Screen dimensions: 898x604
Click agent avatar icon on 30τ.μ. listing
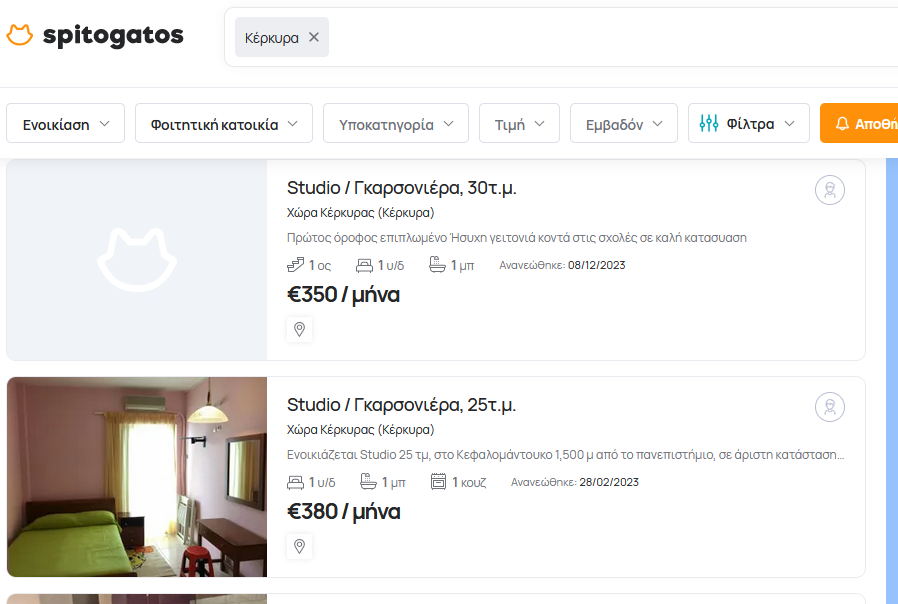[x=829, y=190]
